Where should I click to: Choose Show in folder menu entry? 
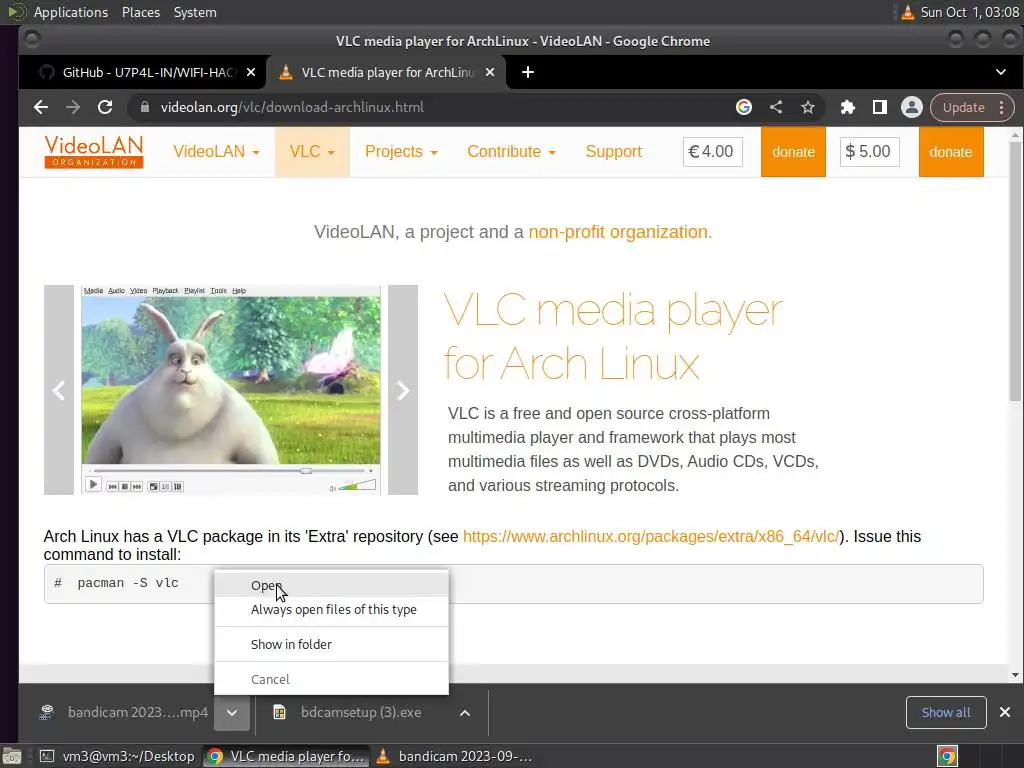pyautogui.click(x=332, y=644)
